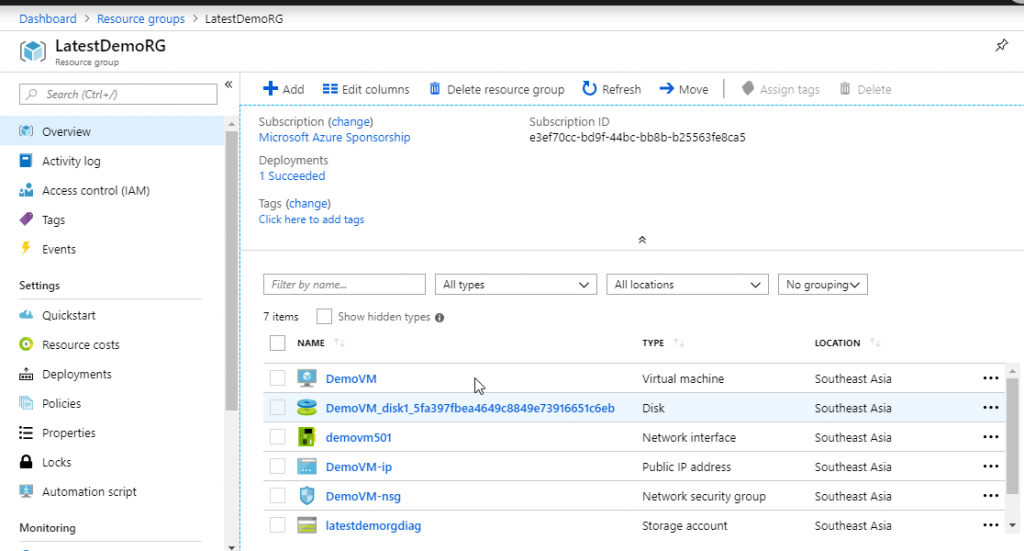Open the ellipsis menu for latestdemorgdiag row
The height and width of the screenshot is (551, 1024).
(x=991, y=525)
